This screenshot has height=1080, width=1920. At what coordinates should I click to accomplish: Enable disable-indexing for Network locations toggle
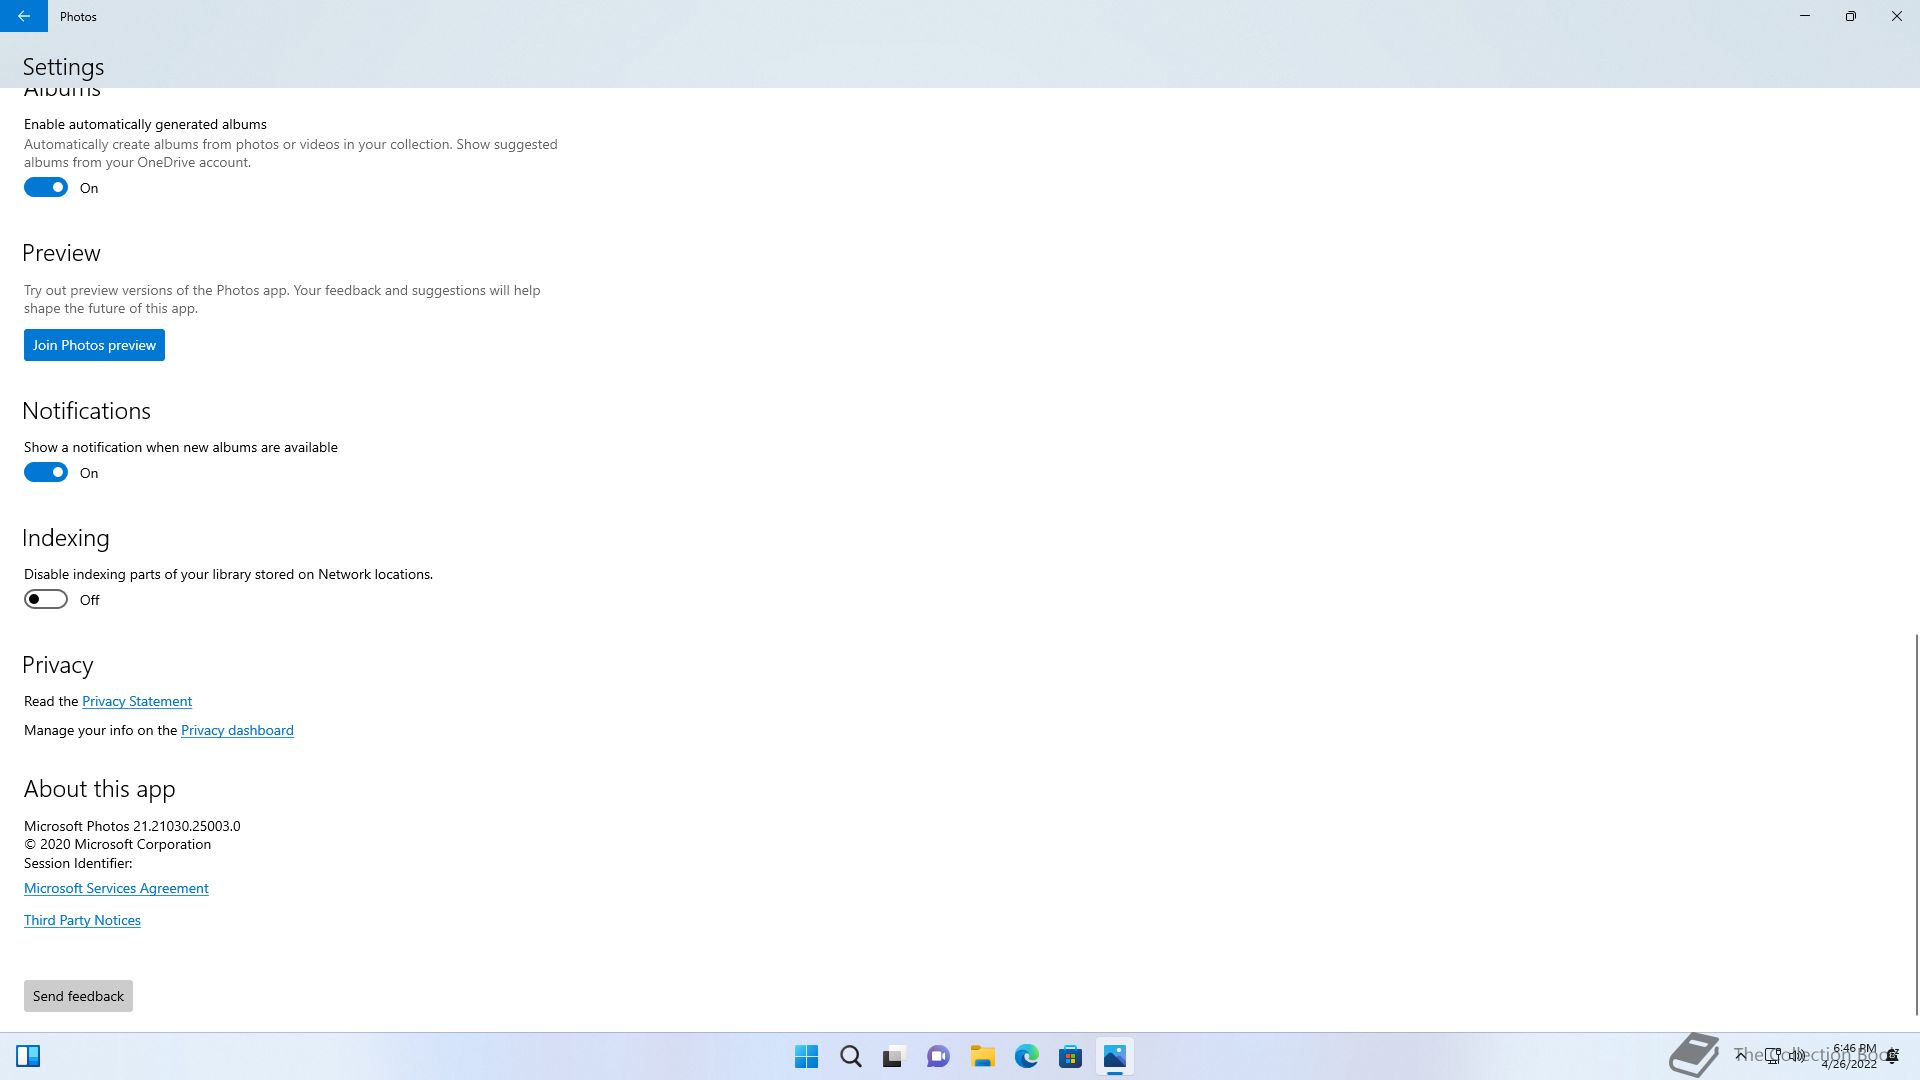46,599
